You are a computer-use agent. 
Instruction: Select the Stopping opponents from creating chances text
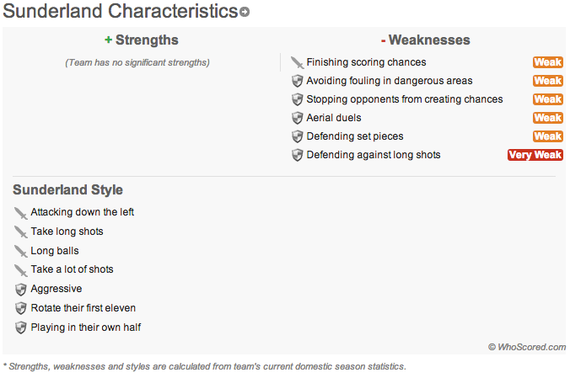405,99
